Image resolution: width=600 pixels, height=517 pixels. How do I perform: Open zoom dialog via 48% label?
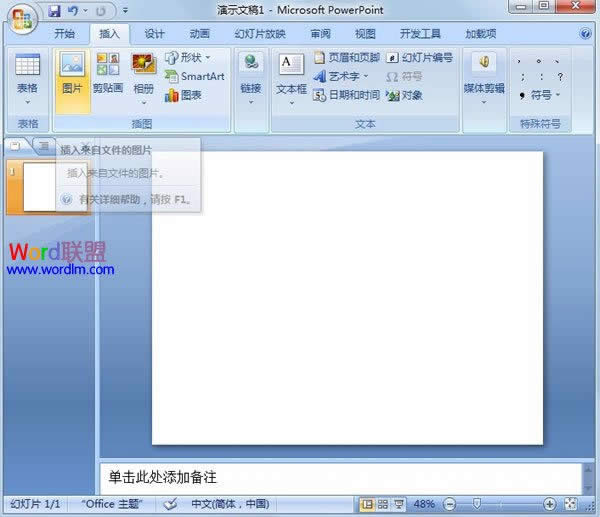point(424,504)
